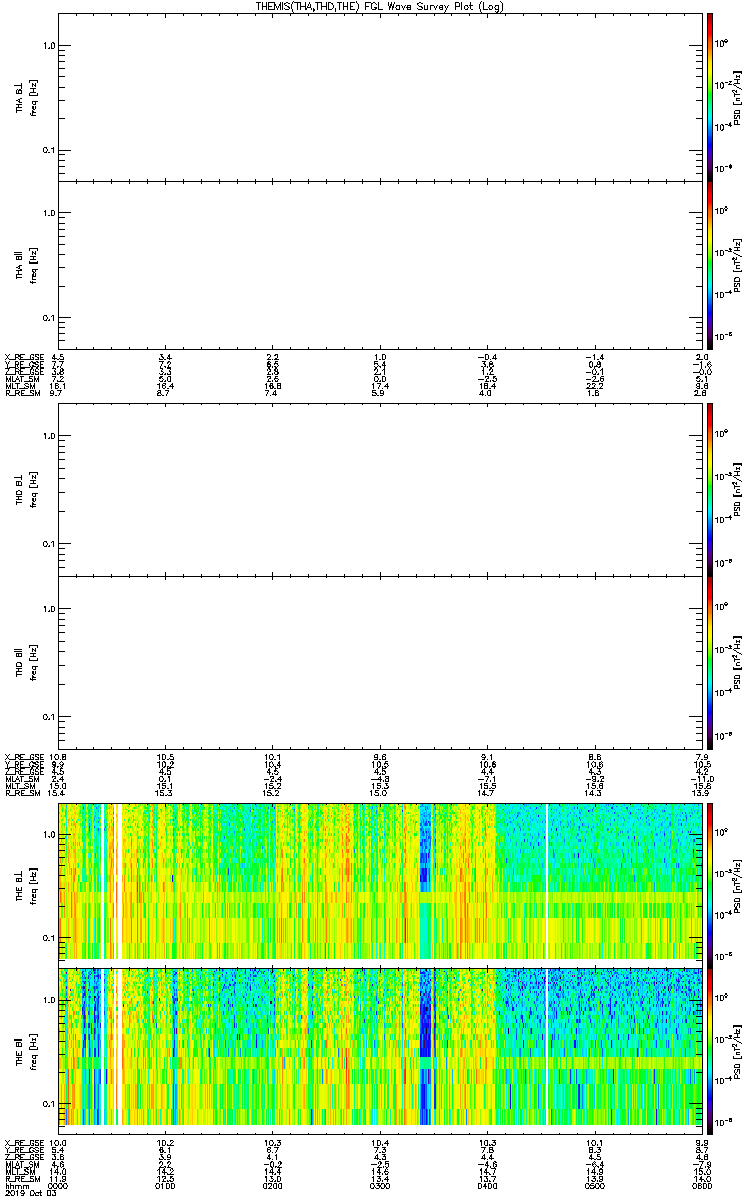This screenshot has width=750, height=1200.
Task: Click the THA B⊥ freq [Hz] axis label
Action: point(33,97)
